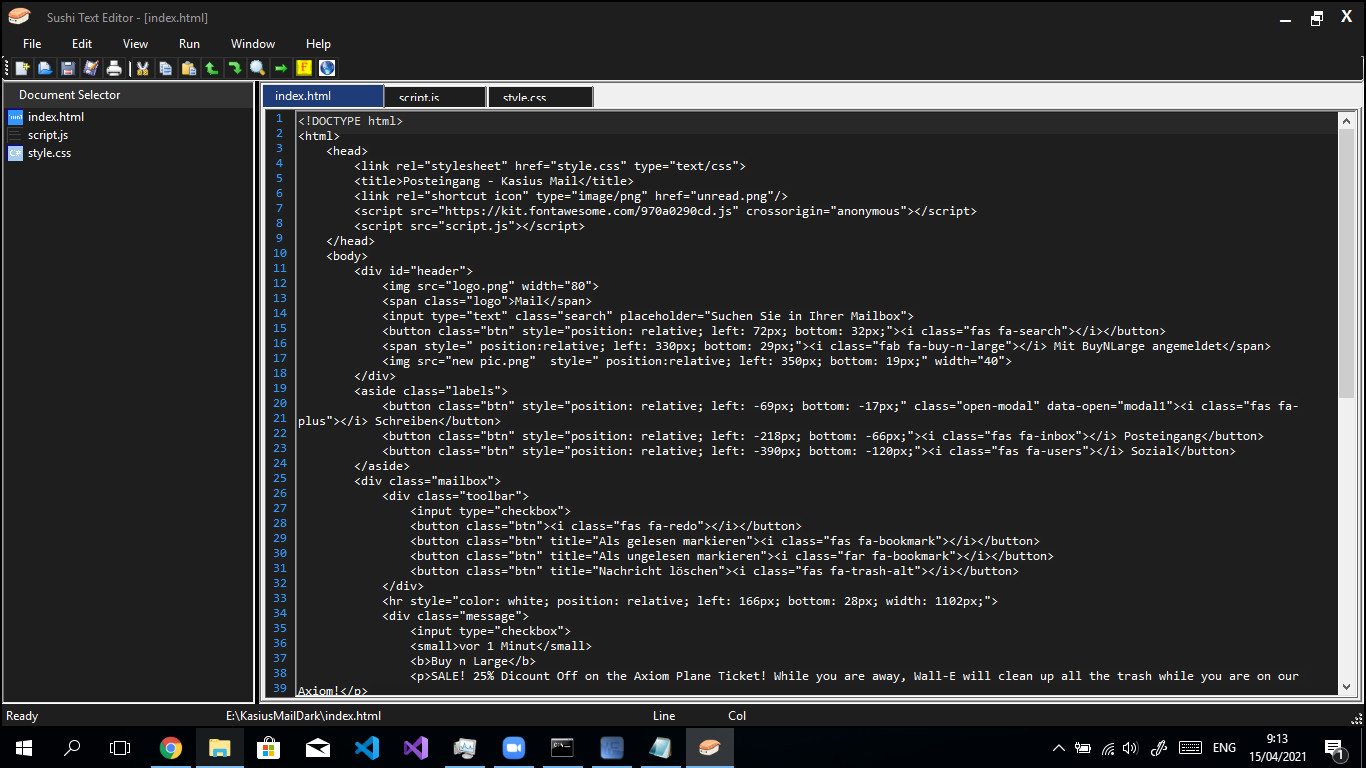
Task: Open the File menu
Action: point(32,44)
